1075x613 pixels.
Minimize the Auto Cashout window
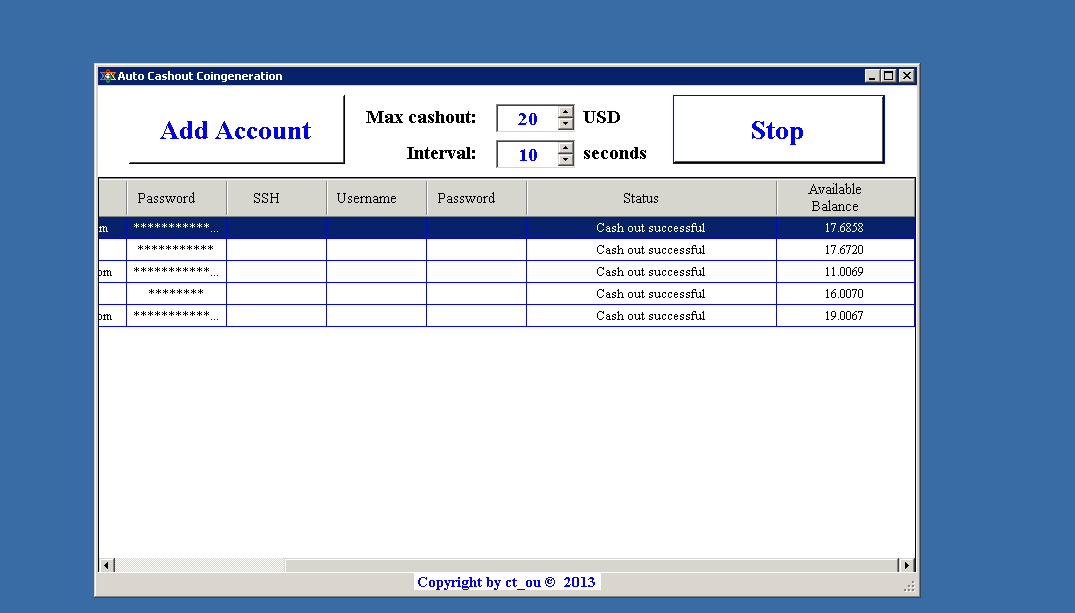tap(871, 75)
